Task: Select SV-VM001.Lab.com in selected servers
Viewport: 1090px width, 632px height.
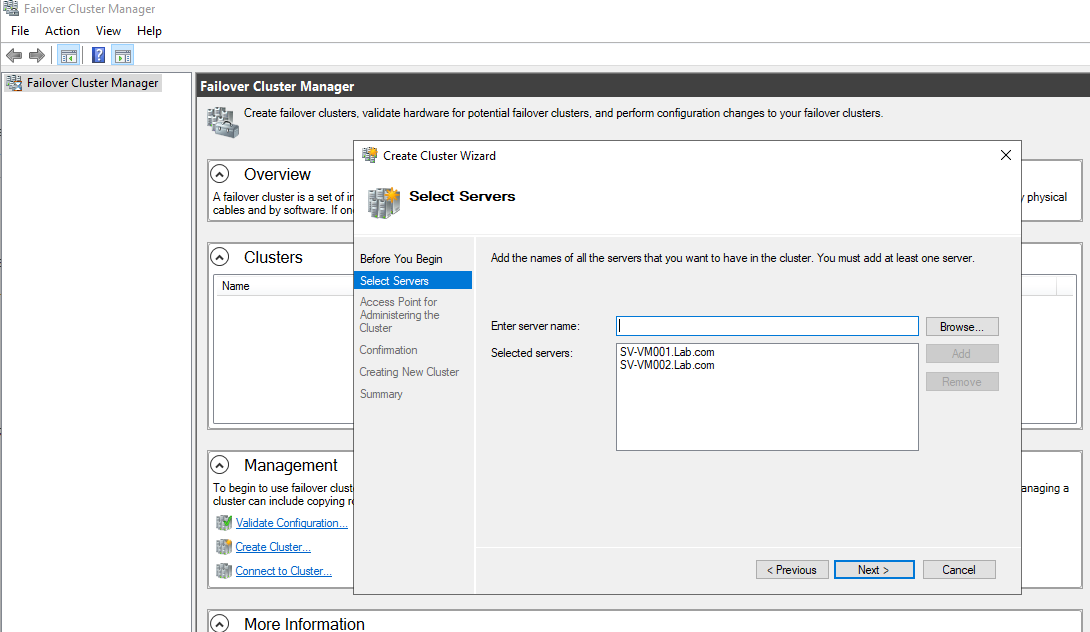Action: click(667, 352)
